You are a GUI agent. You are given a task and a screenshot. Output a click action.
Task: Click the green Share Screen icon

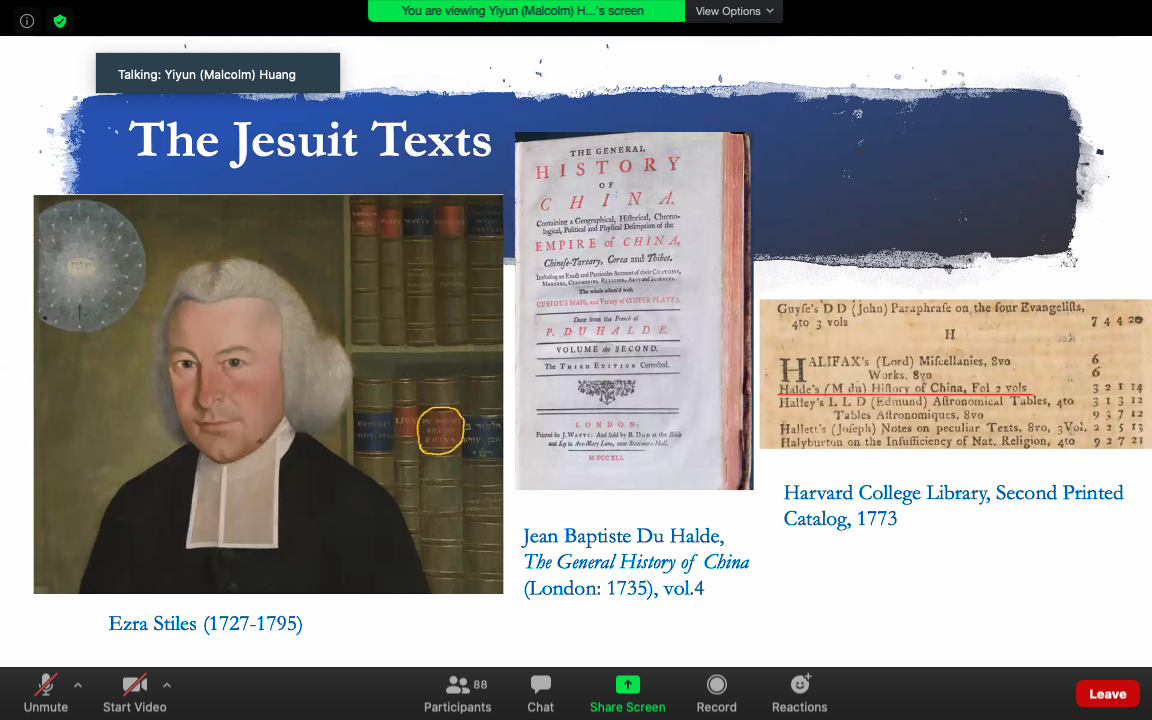627,685
